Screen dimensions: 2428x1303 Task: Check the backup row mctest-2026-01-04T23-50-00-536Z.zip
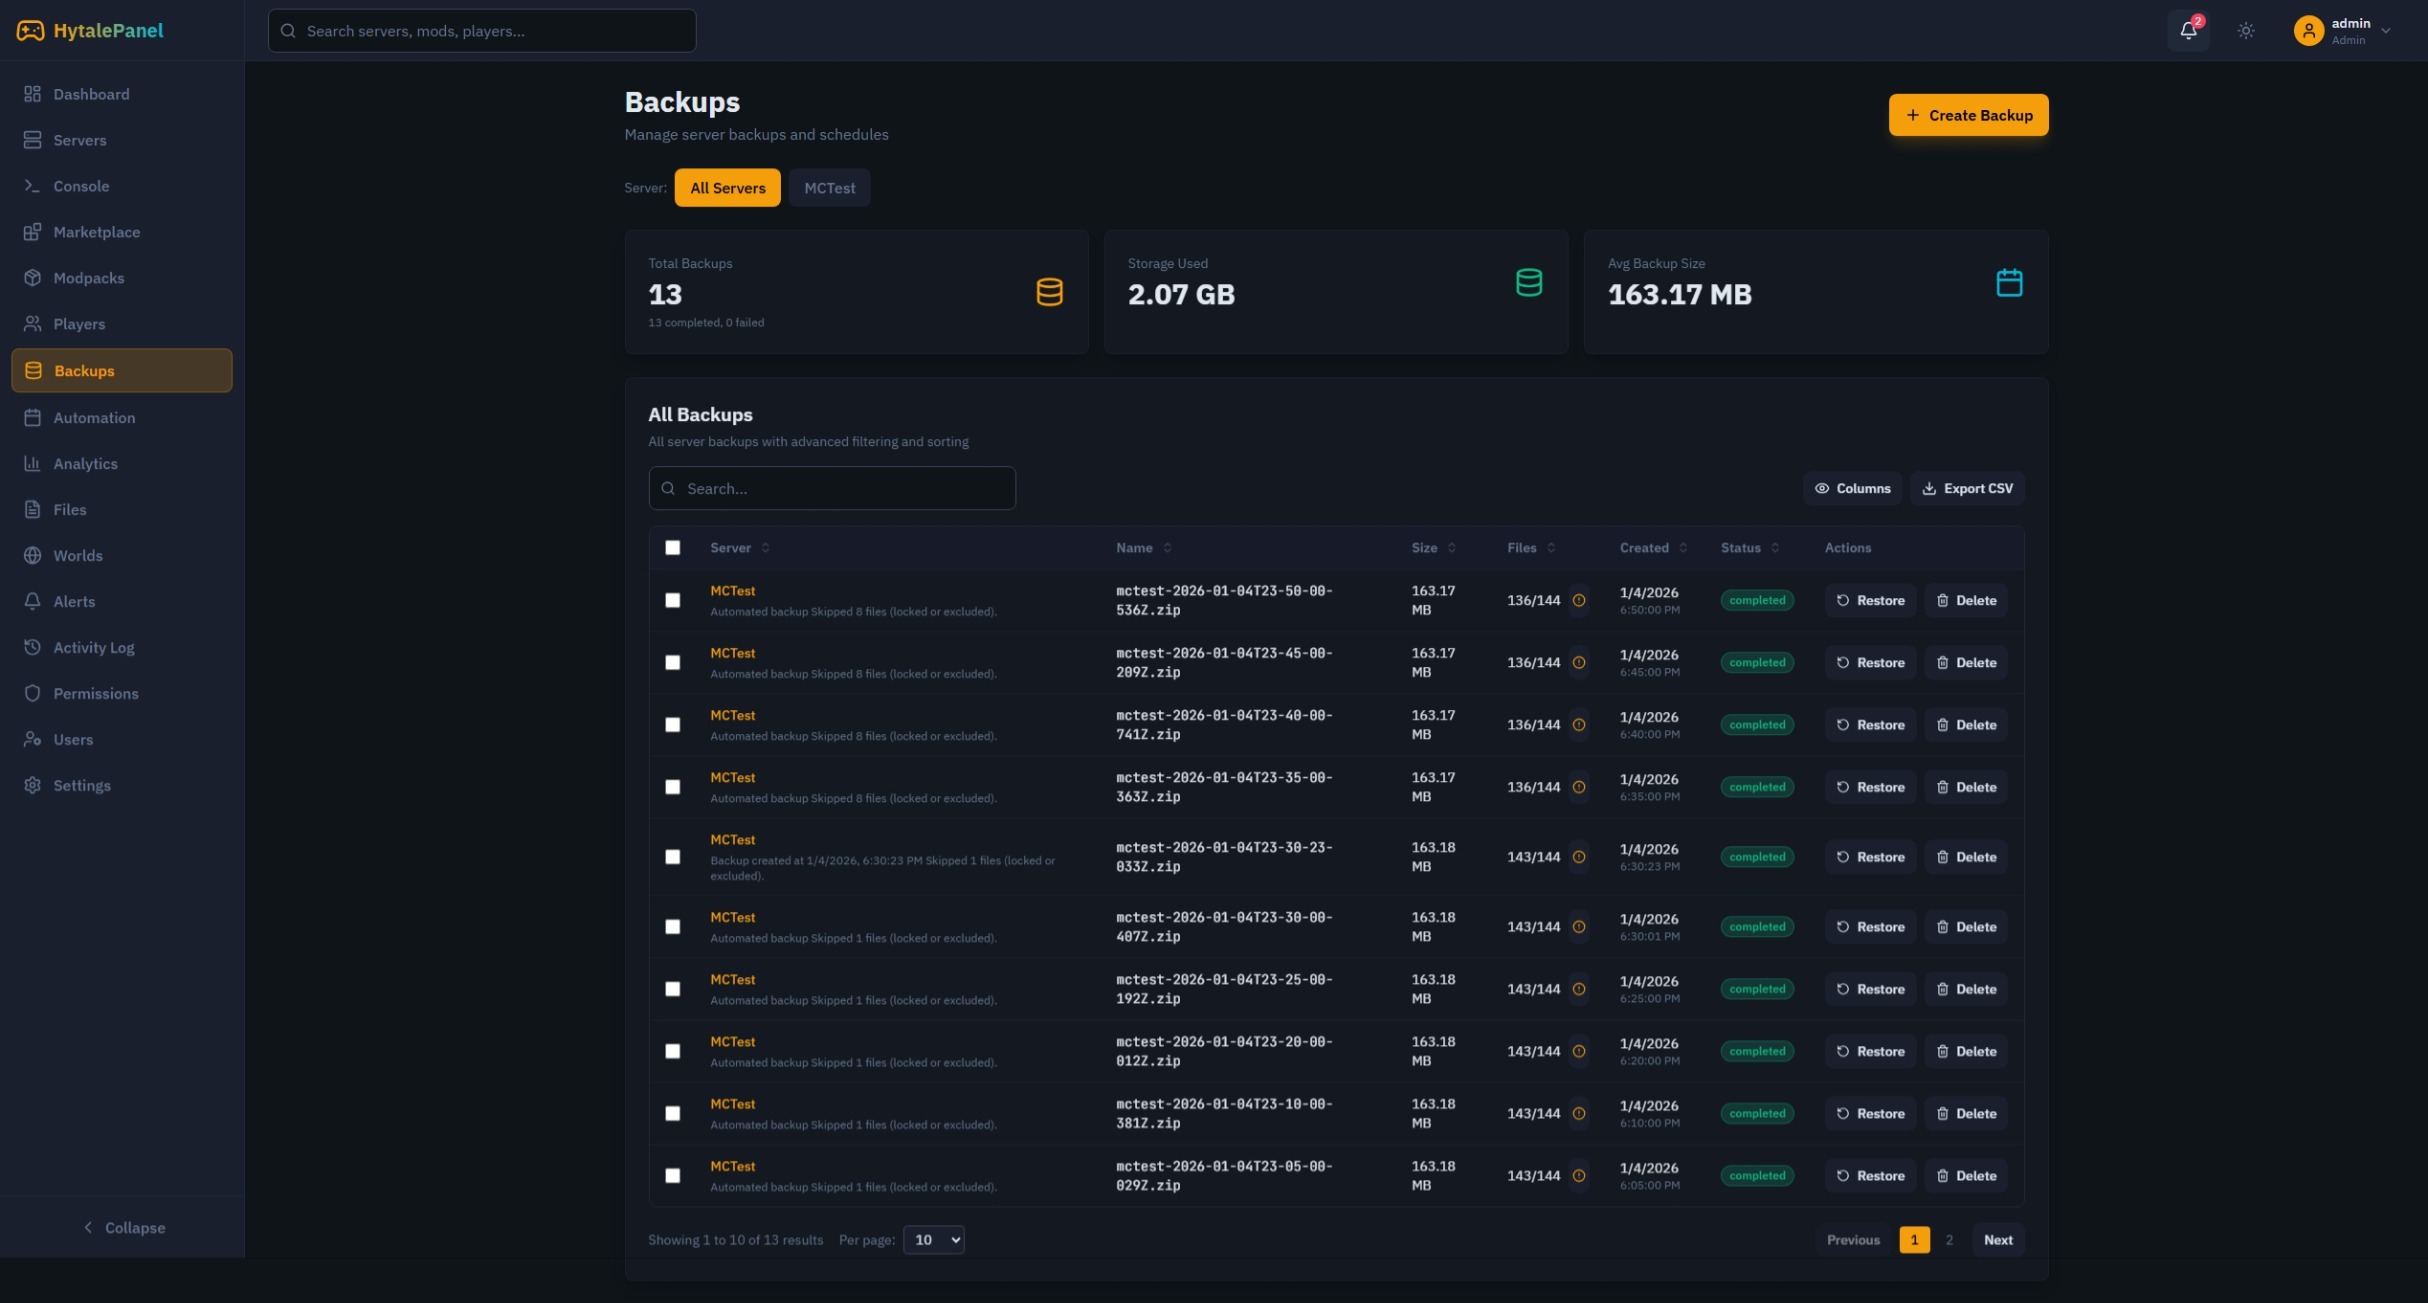pos(673,600)
